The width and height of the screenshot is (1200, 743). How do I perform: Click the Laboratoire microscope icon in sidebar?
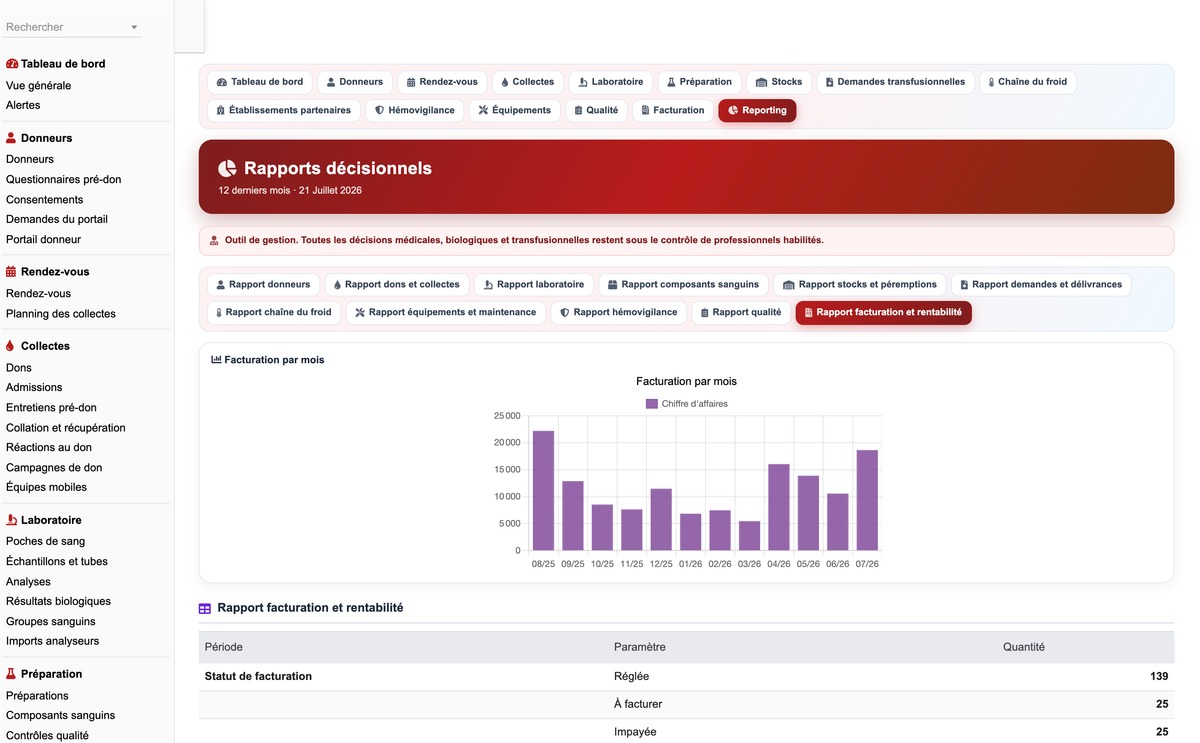click(x=12, y=520)
